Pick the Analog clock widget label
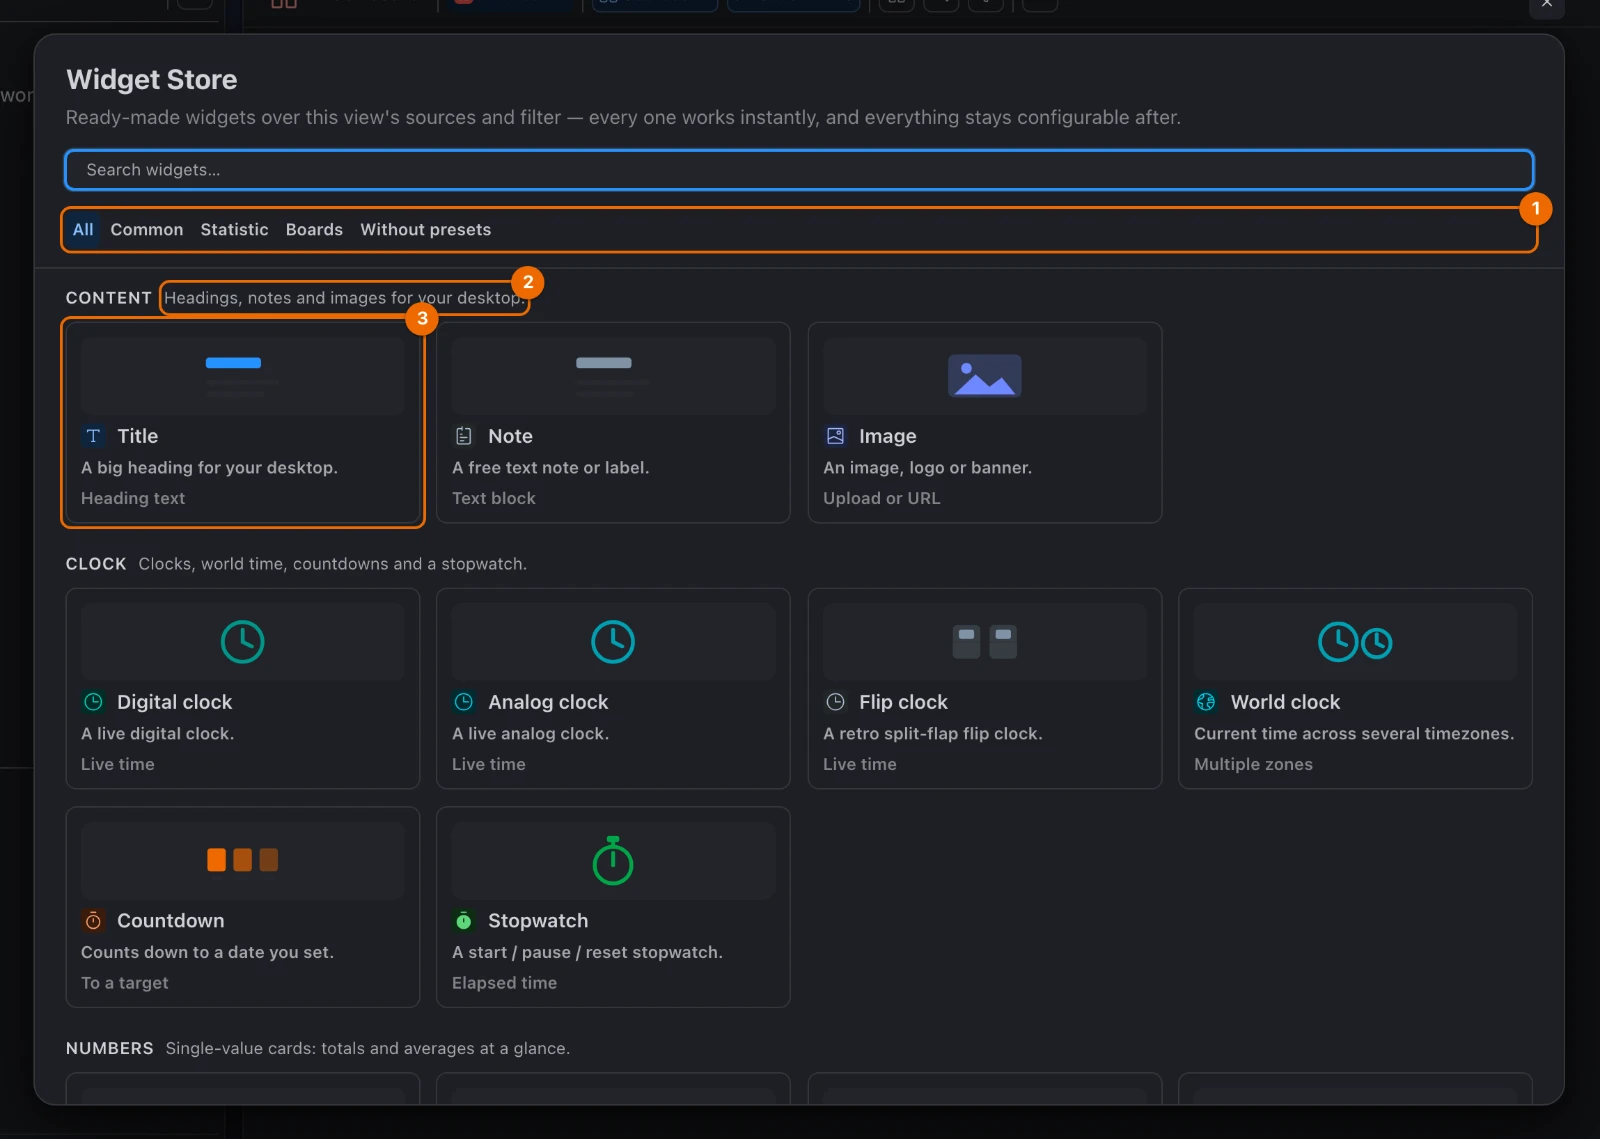This screenshot has height=1139, width=1600. [548, 702]
